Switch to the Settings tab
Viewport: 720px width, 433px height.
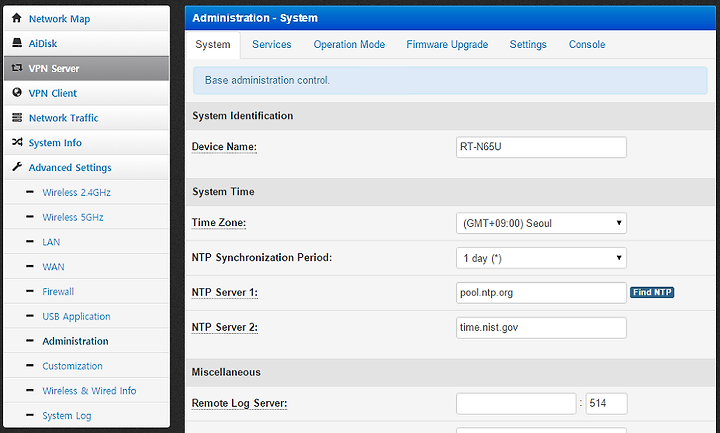pyautogui.click(x=528, y=45)
